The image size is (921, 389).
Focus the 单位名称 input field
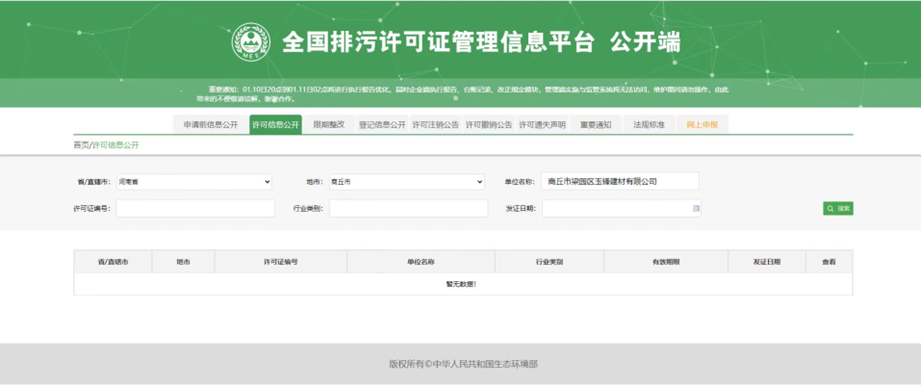(x=620, y=181)
